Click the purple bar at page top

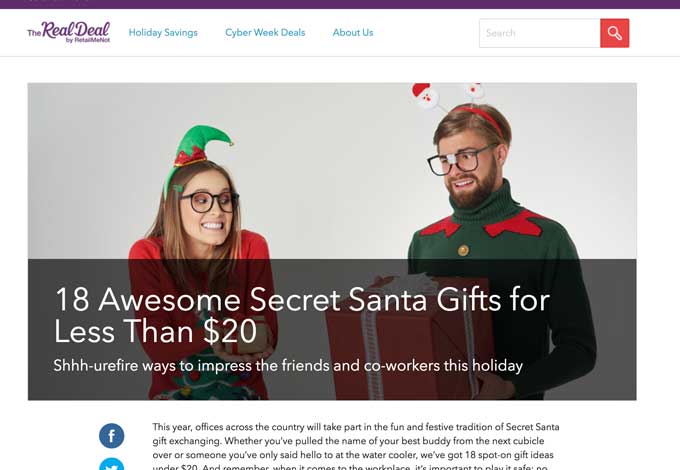point(340,4)
